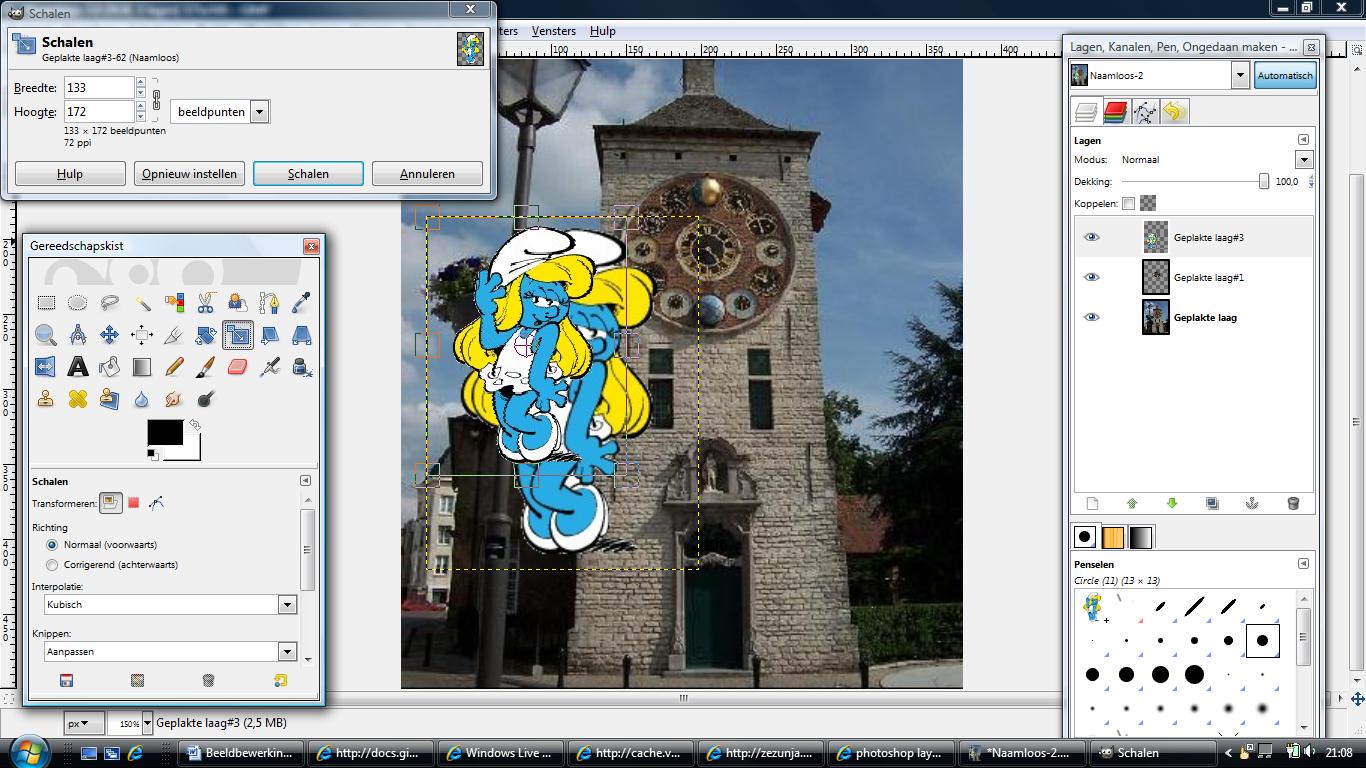Image resolution: width=1366 pixels, height=768 pixels.
Task: Select the Free Select lasso tool
Action: [x=110, y=302]
